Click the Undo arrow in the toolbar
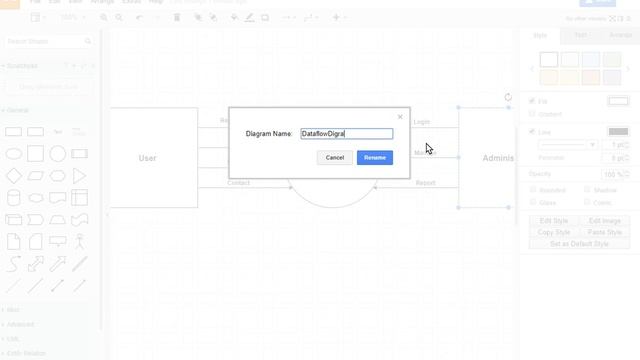This screenshot has width=640, height=360. click(x=139, y=18)
